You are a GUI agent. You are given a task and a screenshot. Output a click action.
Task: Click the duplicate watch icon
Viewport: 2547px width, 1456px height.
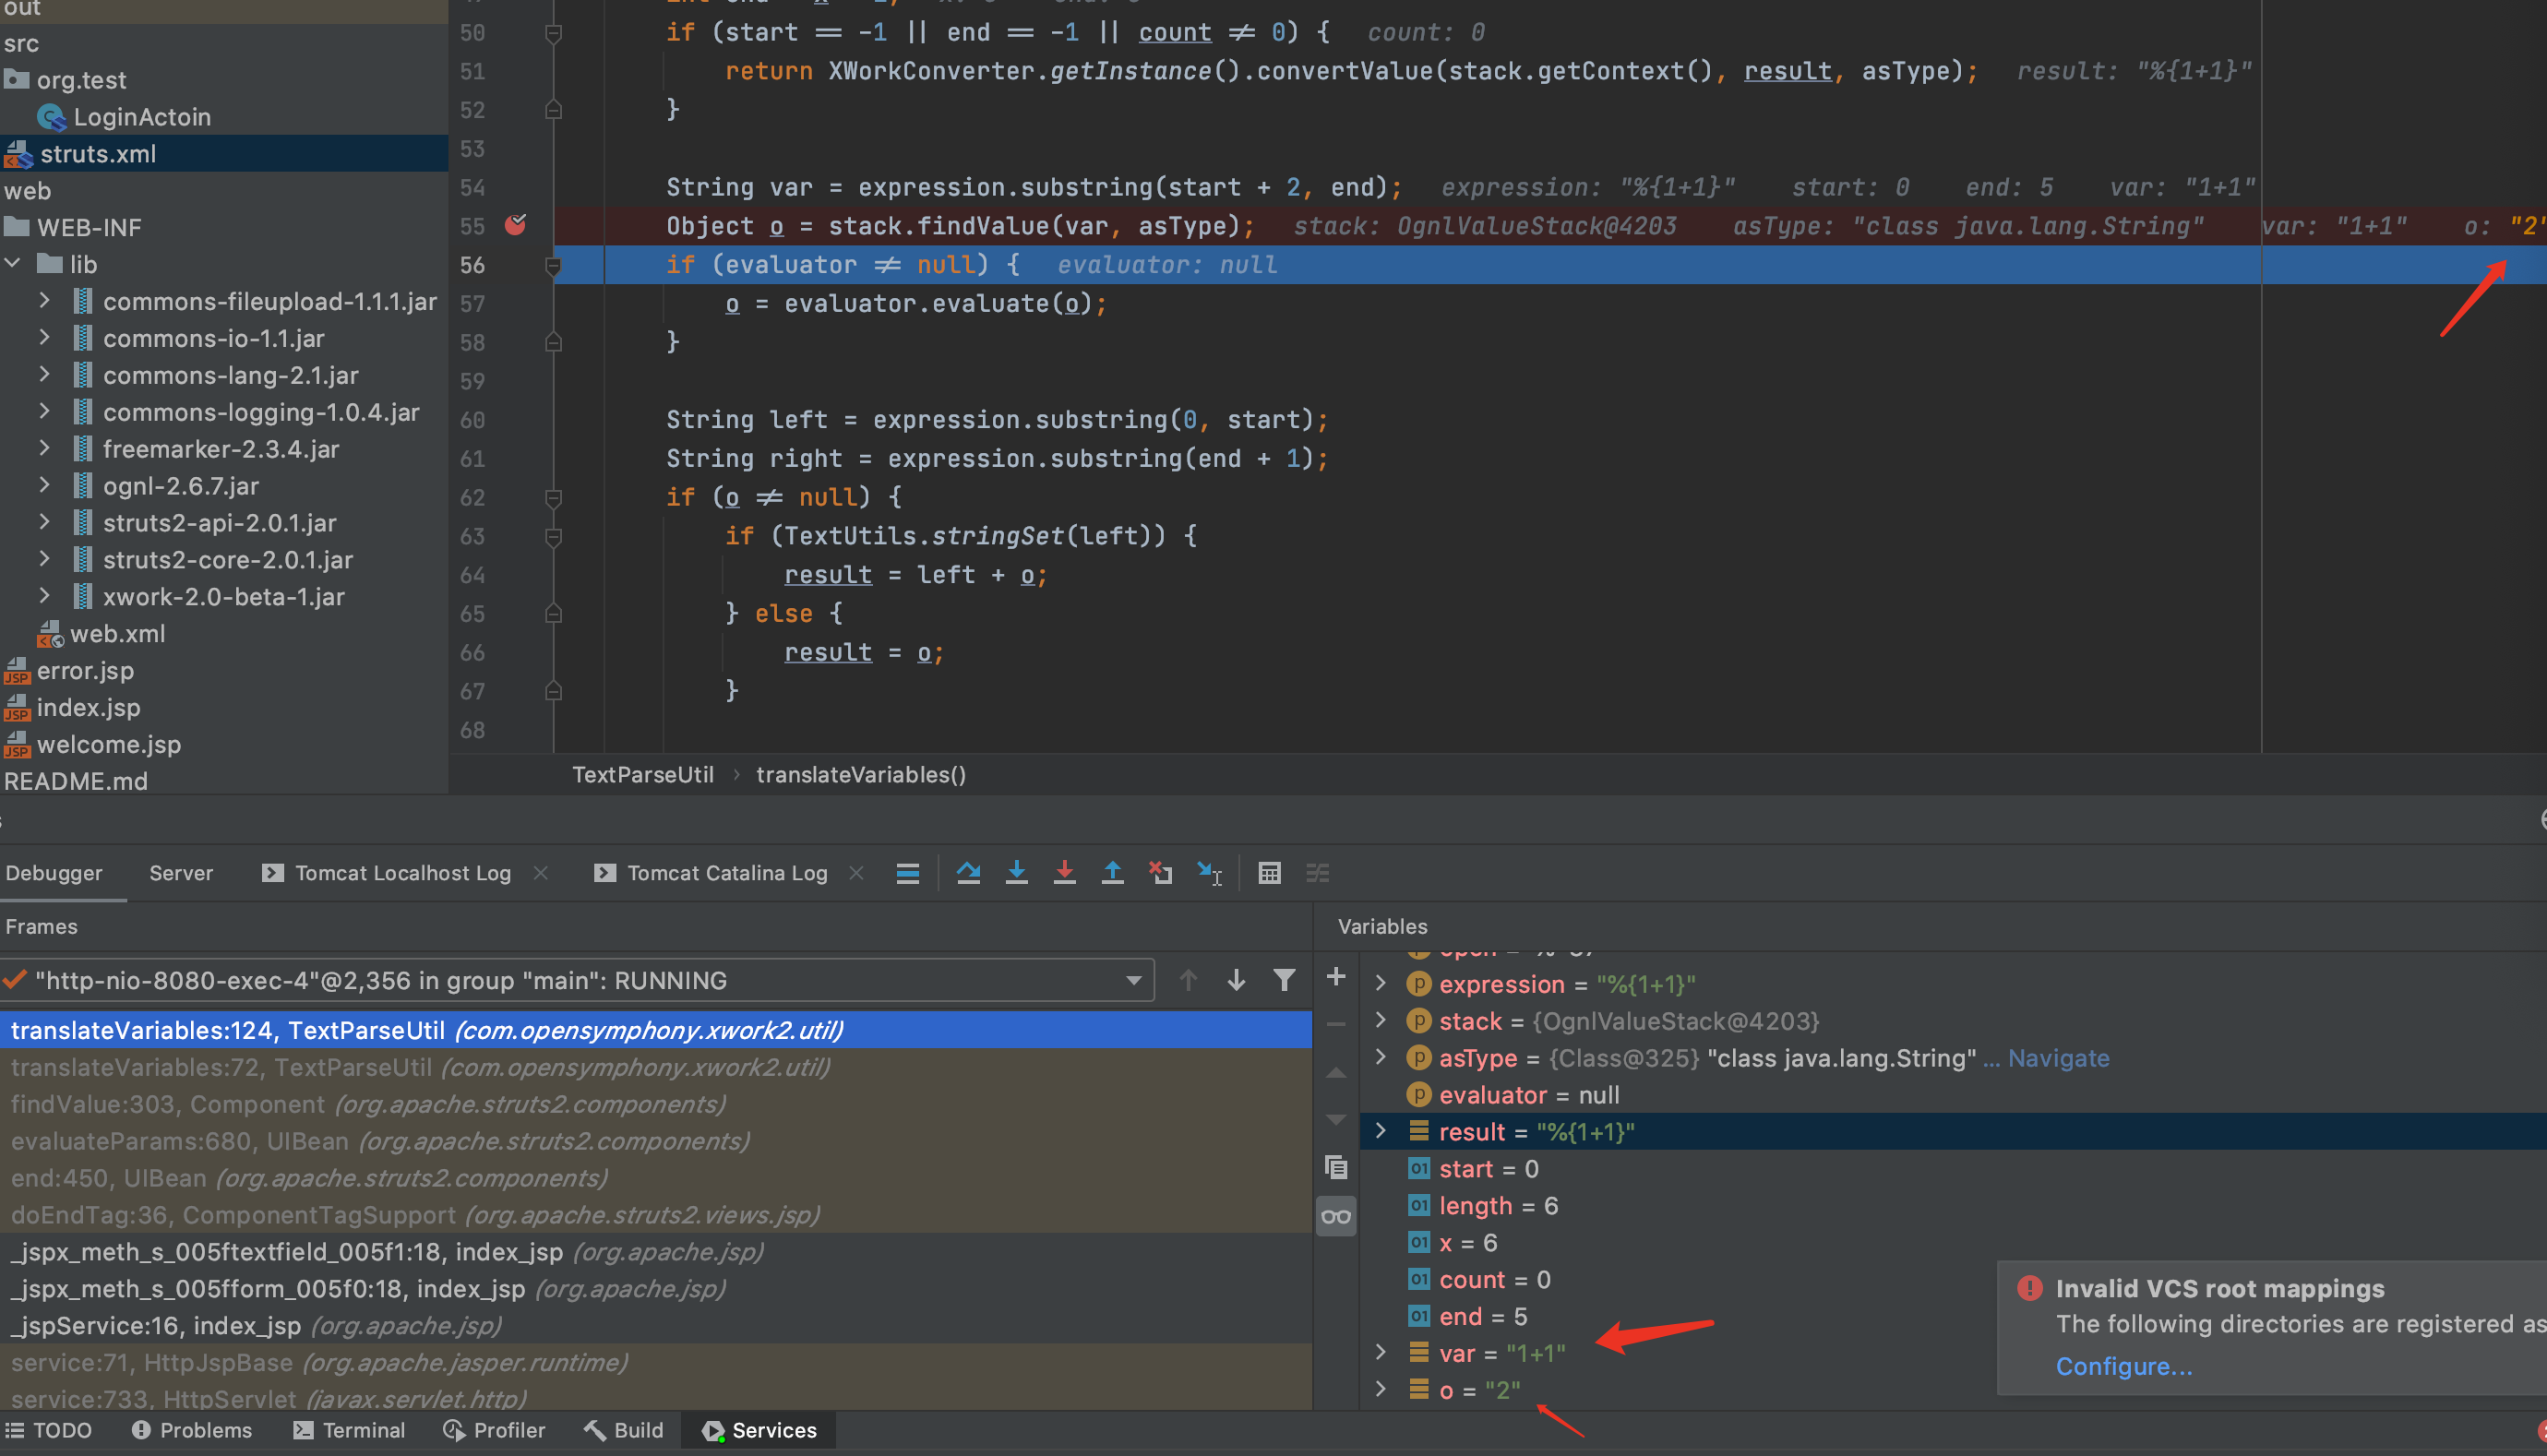[1335, 1167]
